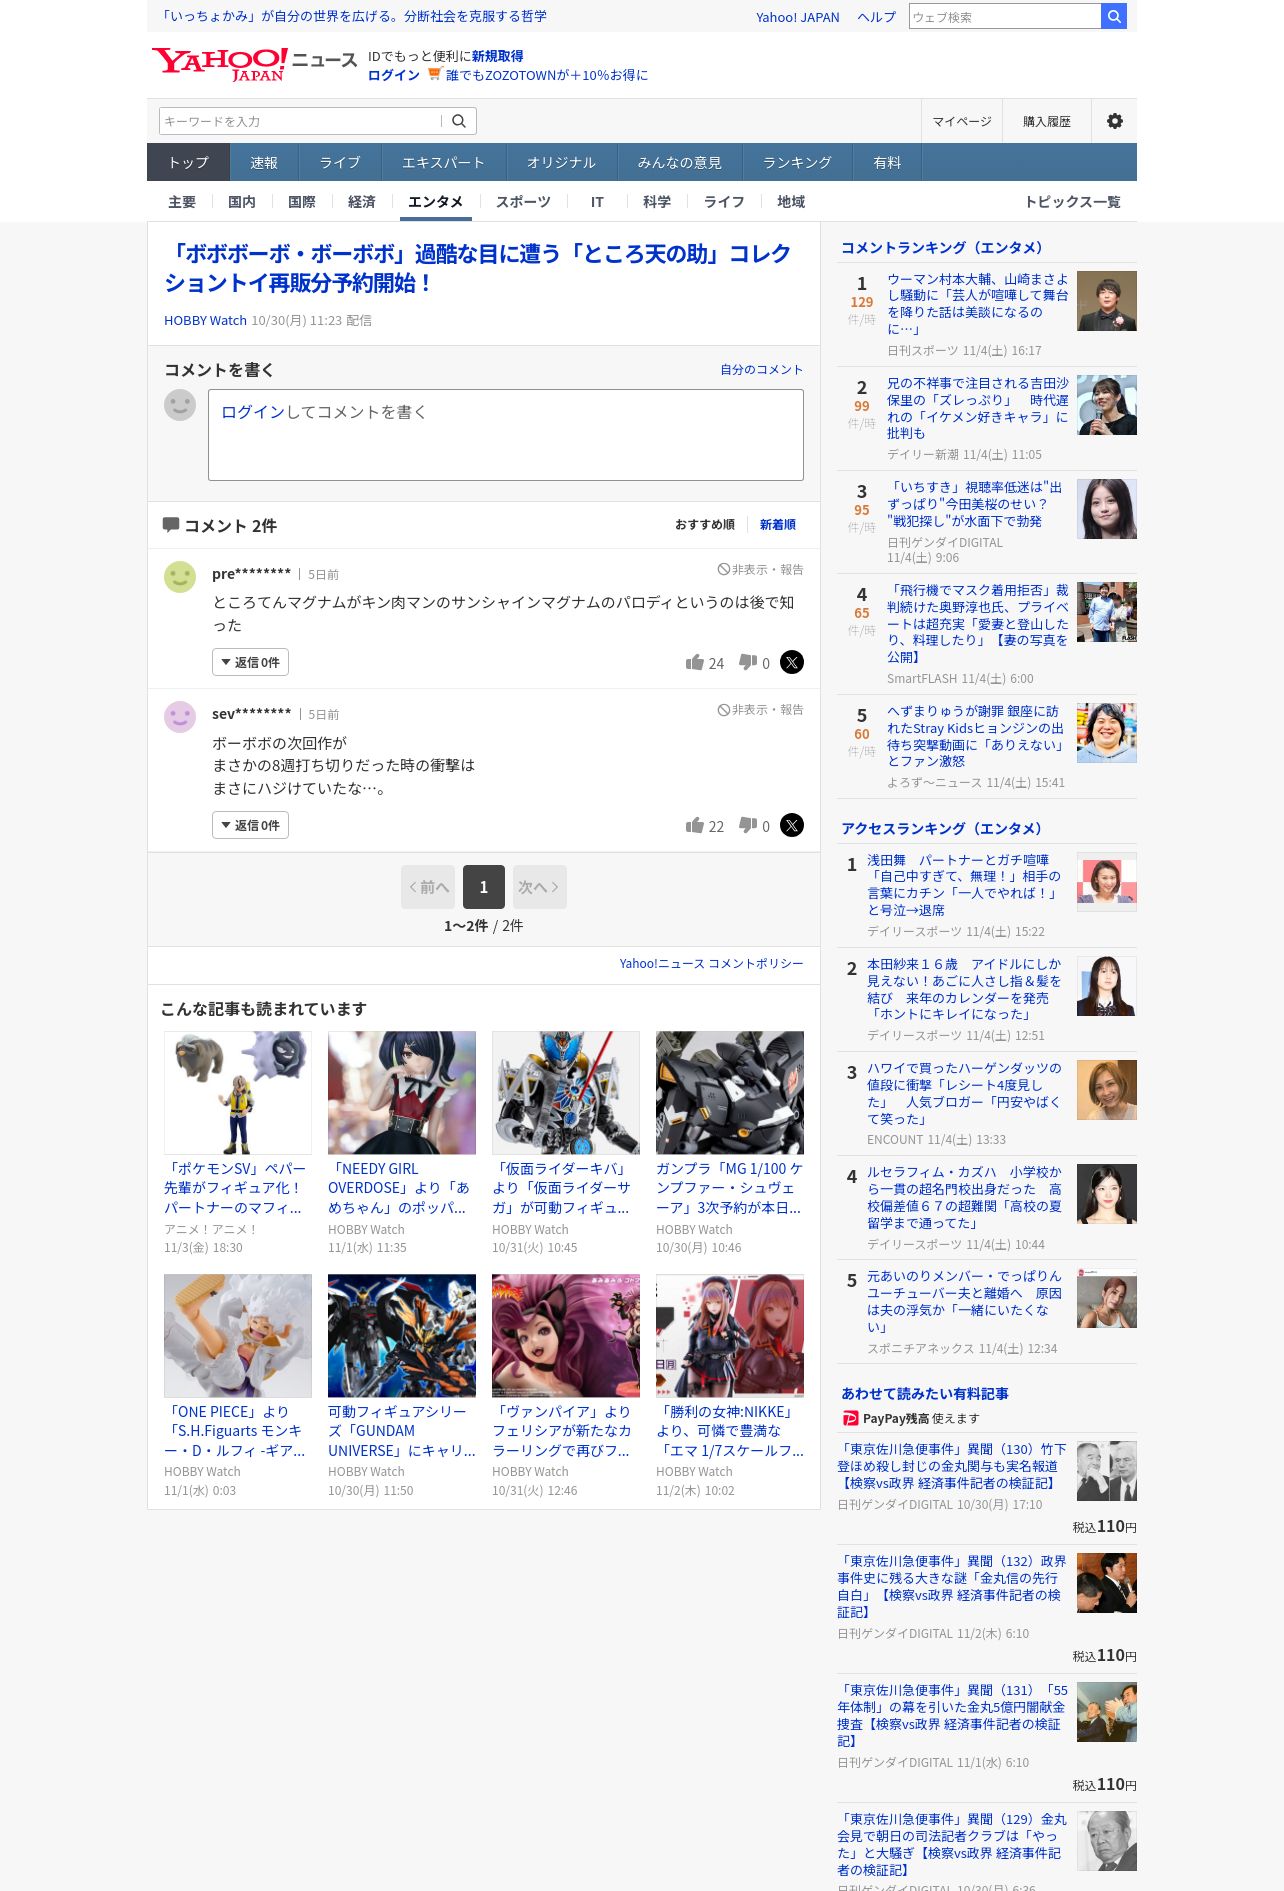Click the 前へ pagination button
Image resolution: width=1284 pixels, height=1891 pixels.
tap(428, 887)
